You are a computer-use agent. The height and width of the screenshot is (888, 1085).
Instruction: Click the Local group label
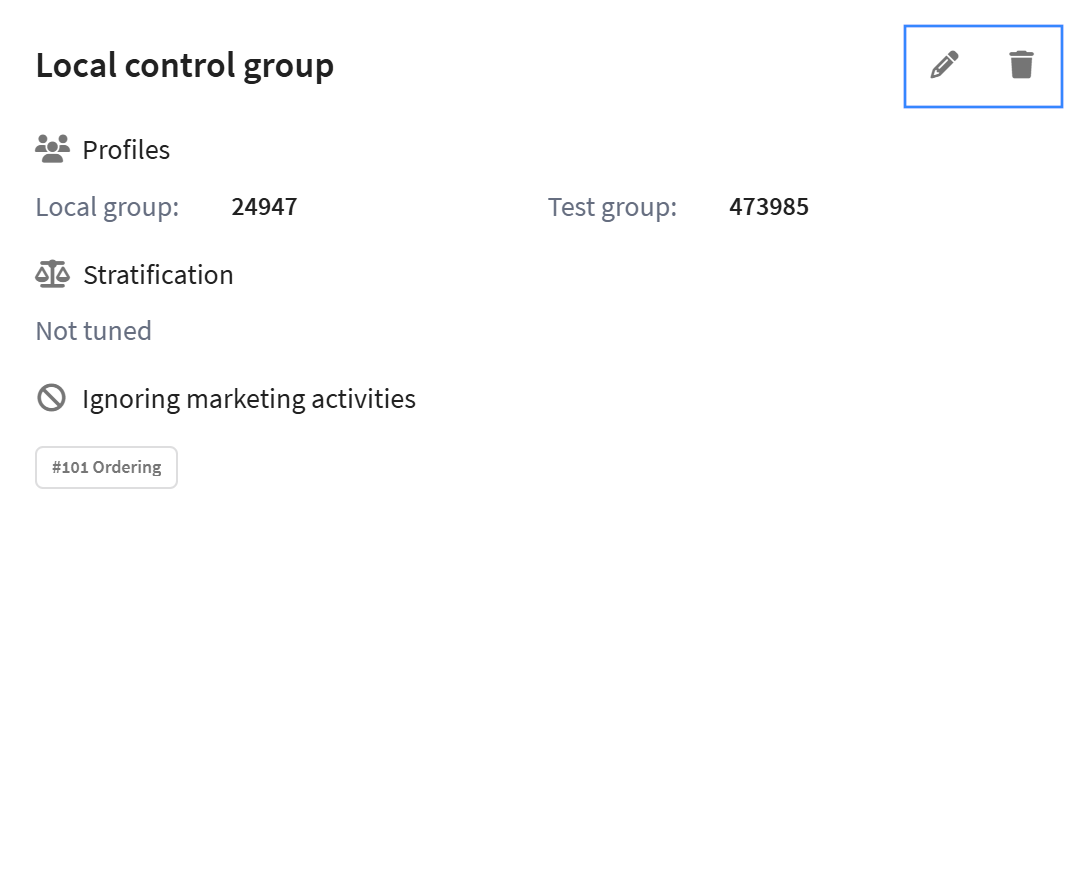tap(107, 207)
